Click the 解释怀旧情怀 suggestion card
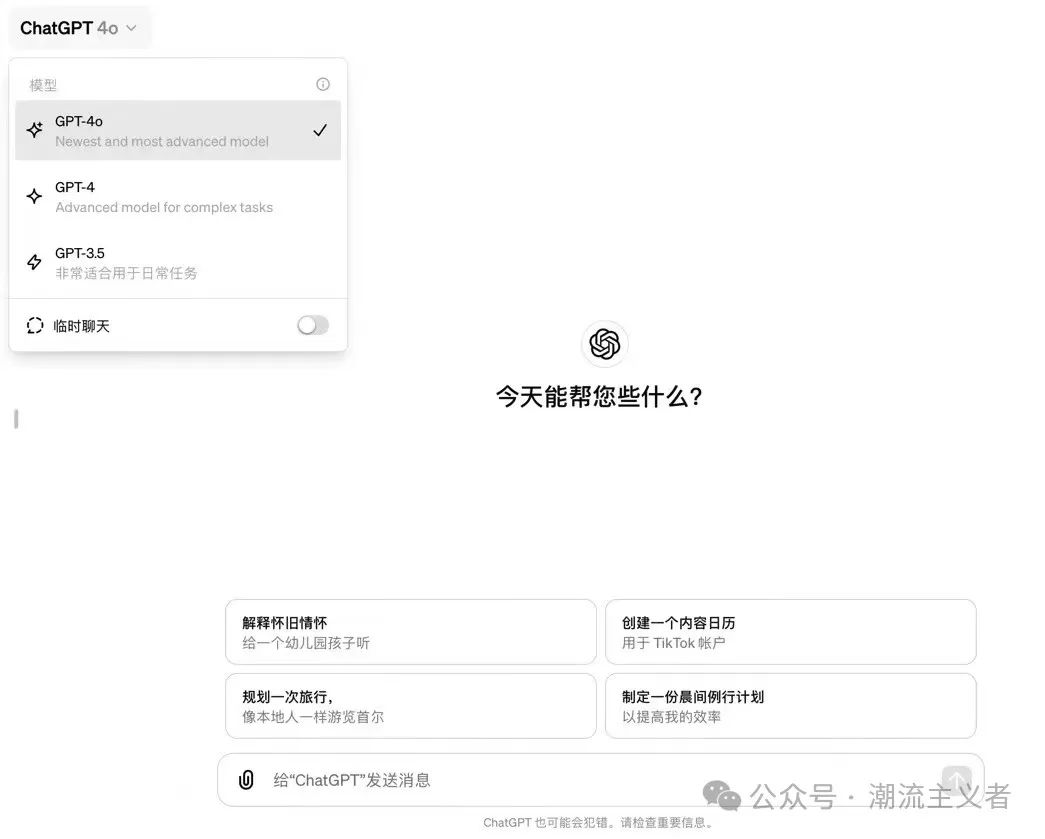Screen dimensions: 1045x839 [x=410, y=631]
